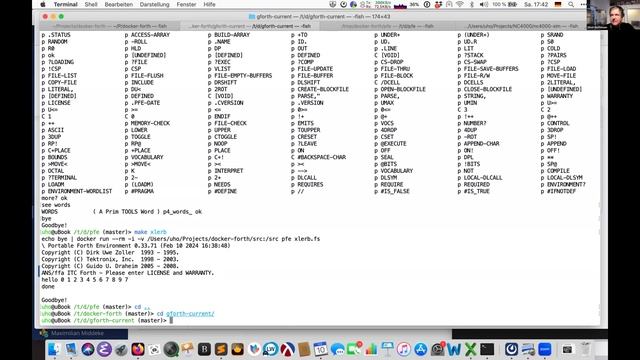Image resolution: width=640 pixels, height=360 pixels.
Task: Click 'MEMORY-CHECK' word in listing
Action: [x=150, y=123]
